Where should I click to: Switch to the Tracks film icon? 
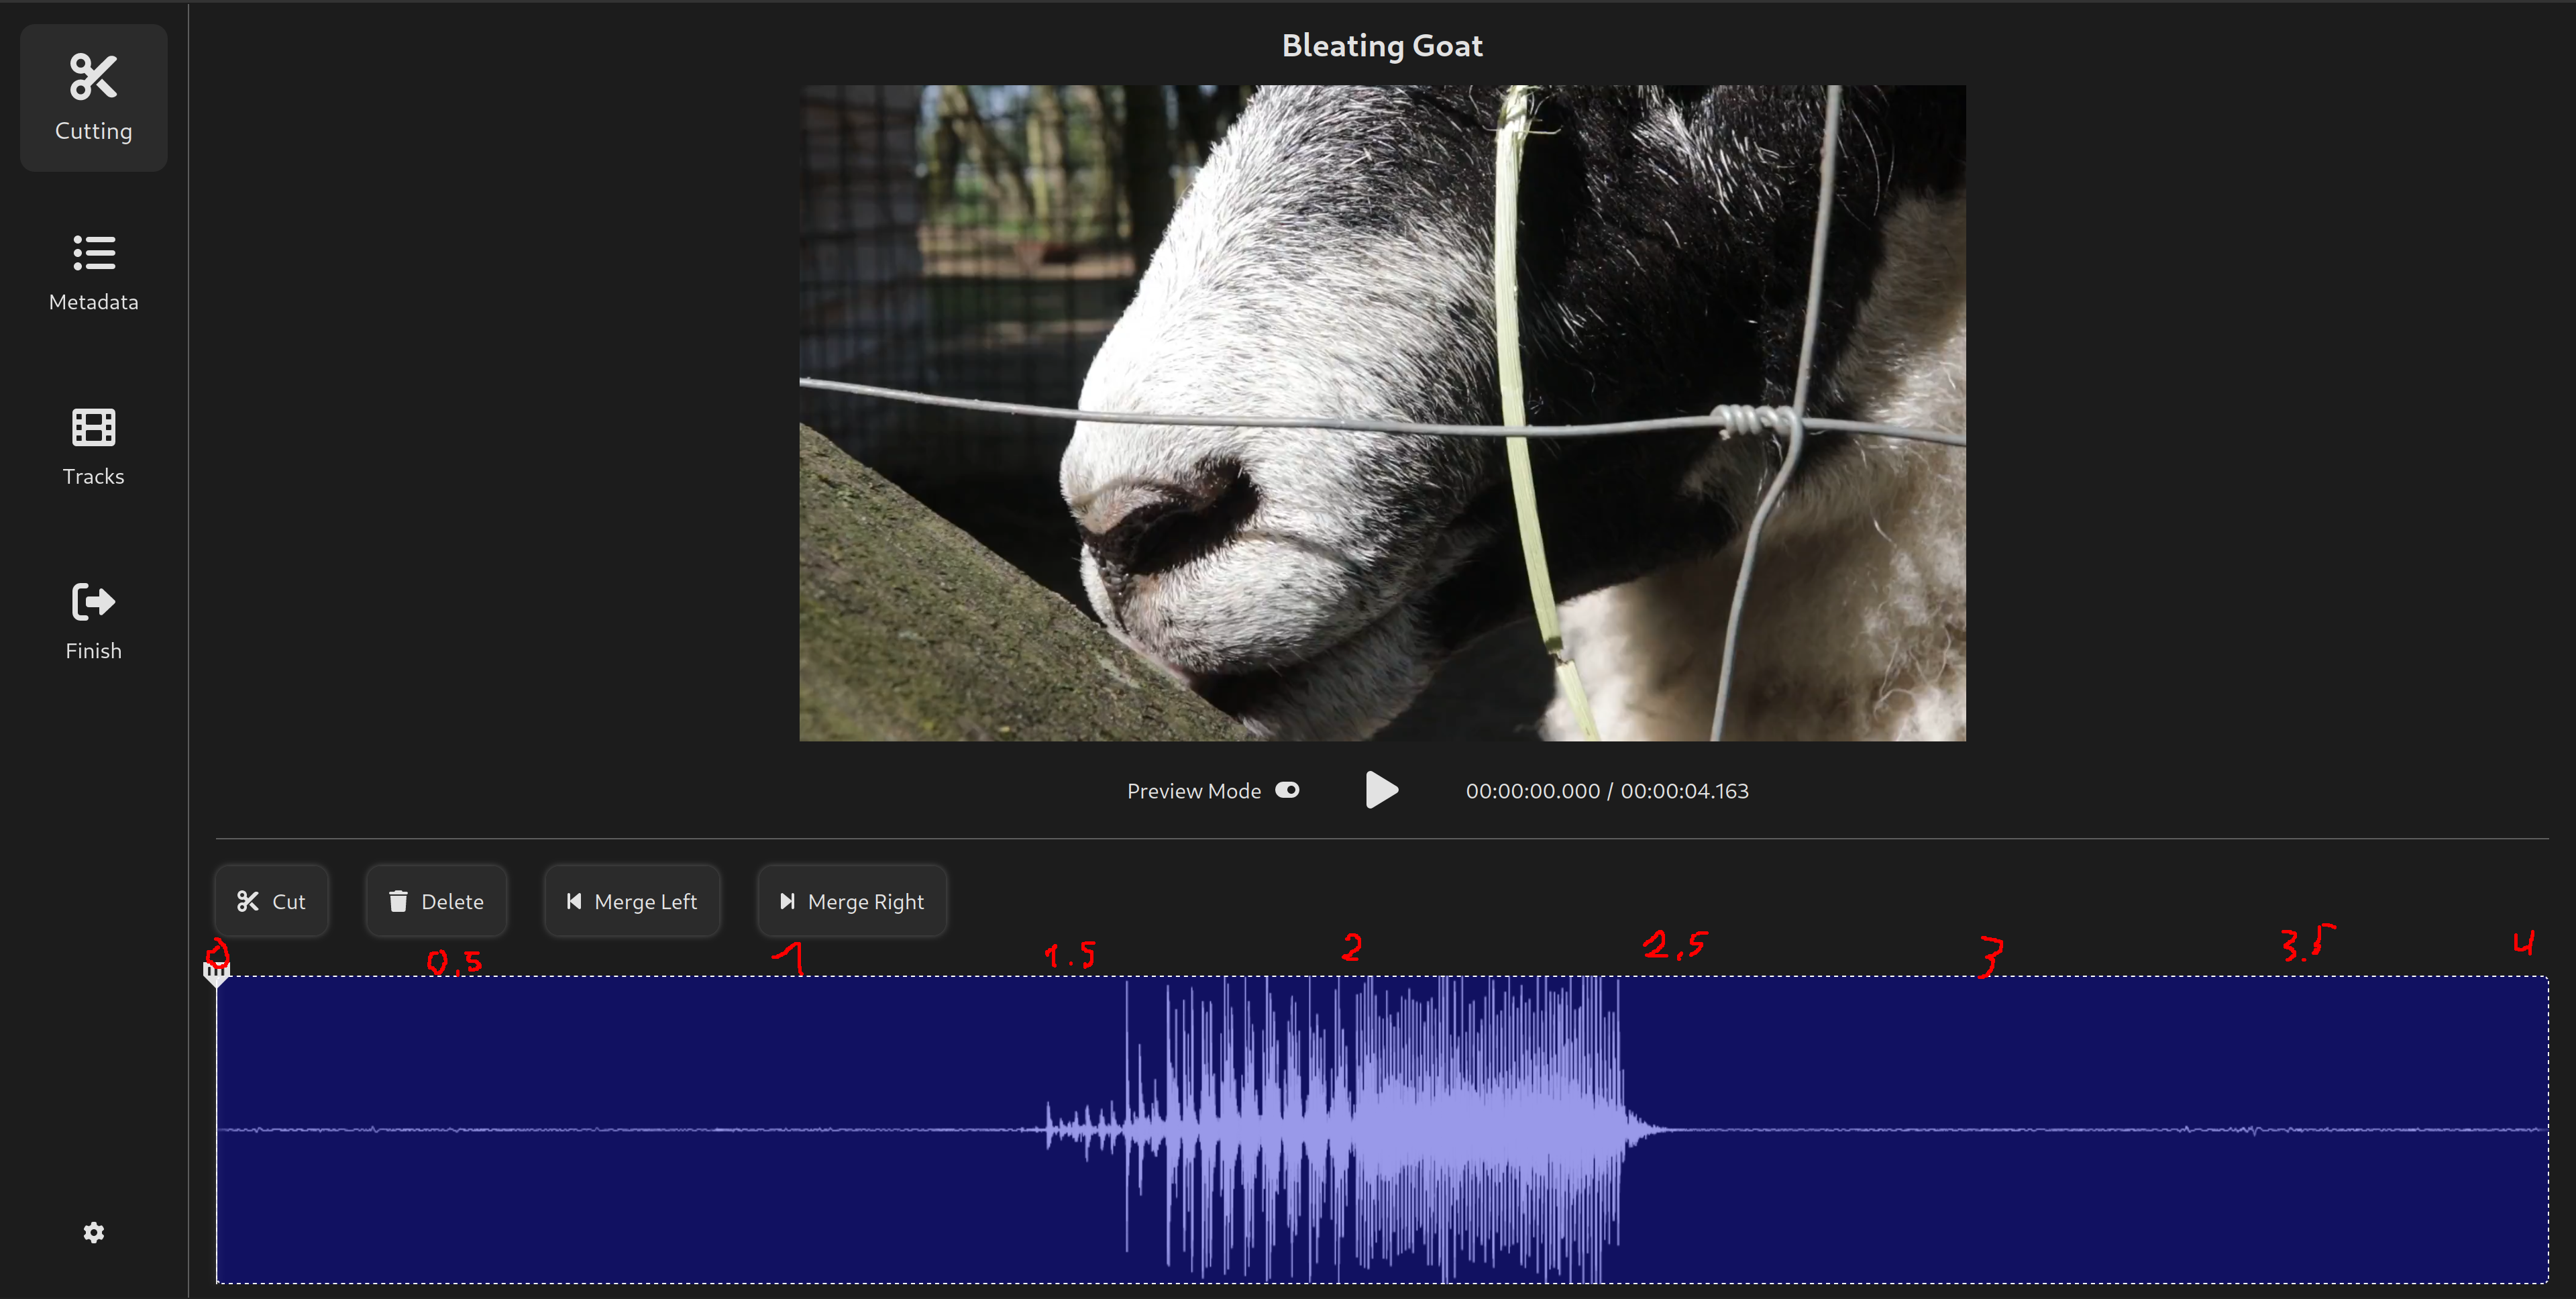93,428
